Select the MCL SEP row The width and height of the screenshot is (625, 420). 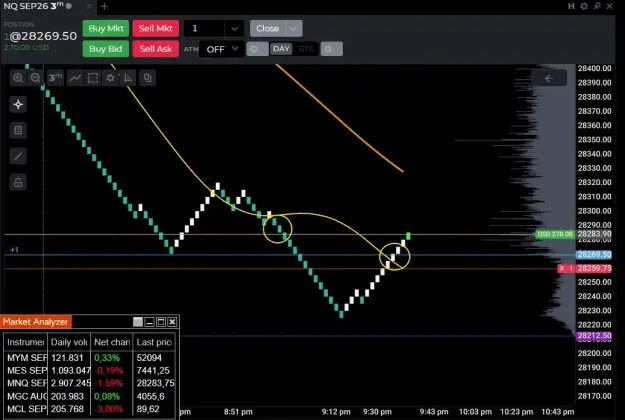(x=89, y=409)
